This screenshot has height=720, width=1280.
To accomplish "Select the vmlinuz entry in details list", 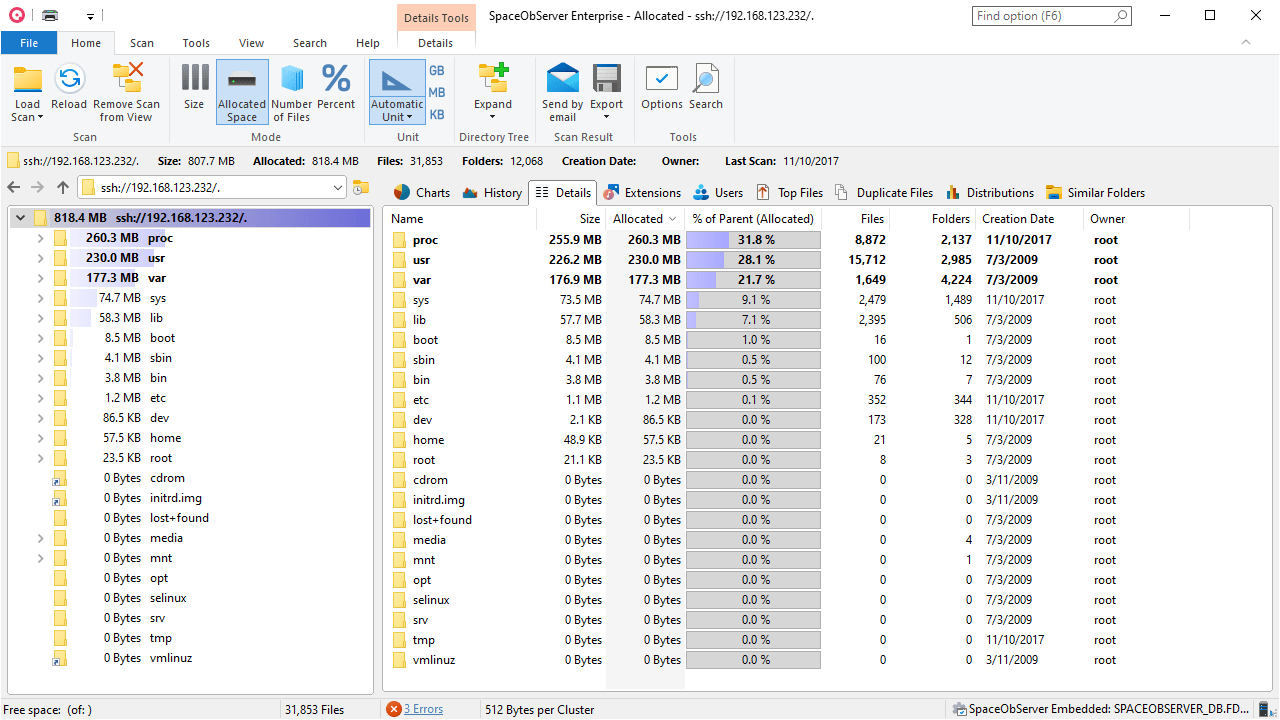I will pos(787,660).
